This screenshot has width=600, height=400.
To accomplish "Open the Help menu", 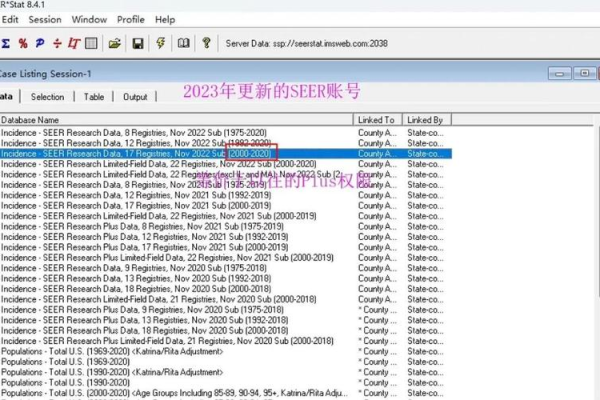I will pyautogui.click(x=165, y=20).
